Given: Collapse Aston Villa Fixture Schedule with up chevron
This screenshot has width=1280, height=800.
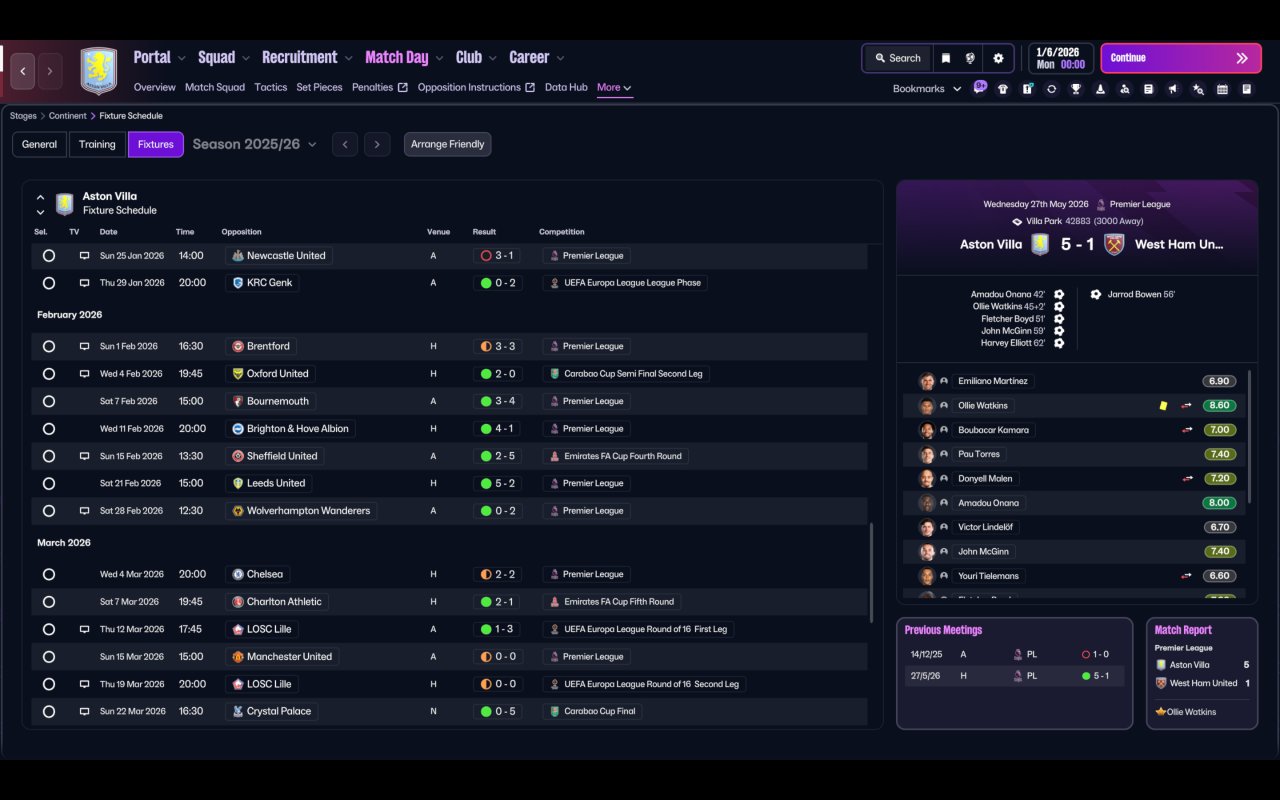Looking at the screenshot, I should [x=40, y=197].
